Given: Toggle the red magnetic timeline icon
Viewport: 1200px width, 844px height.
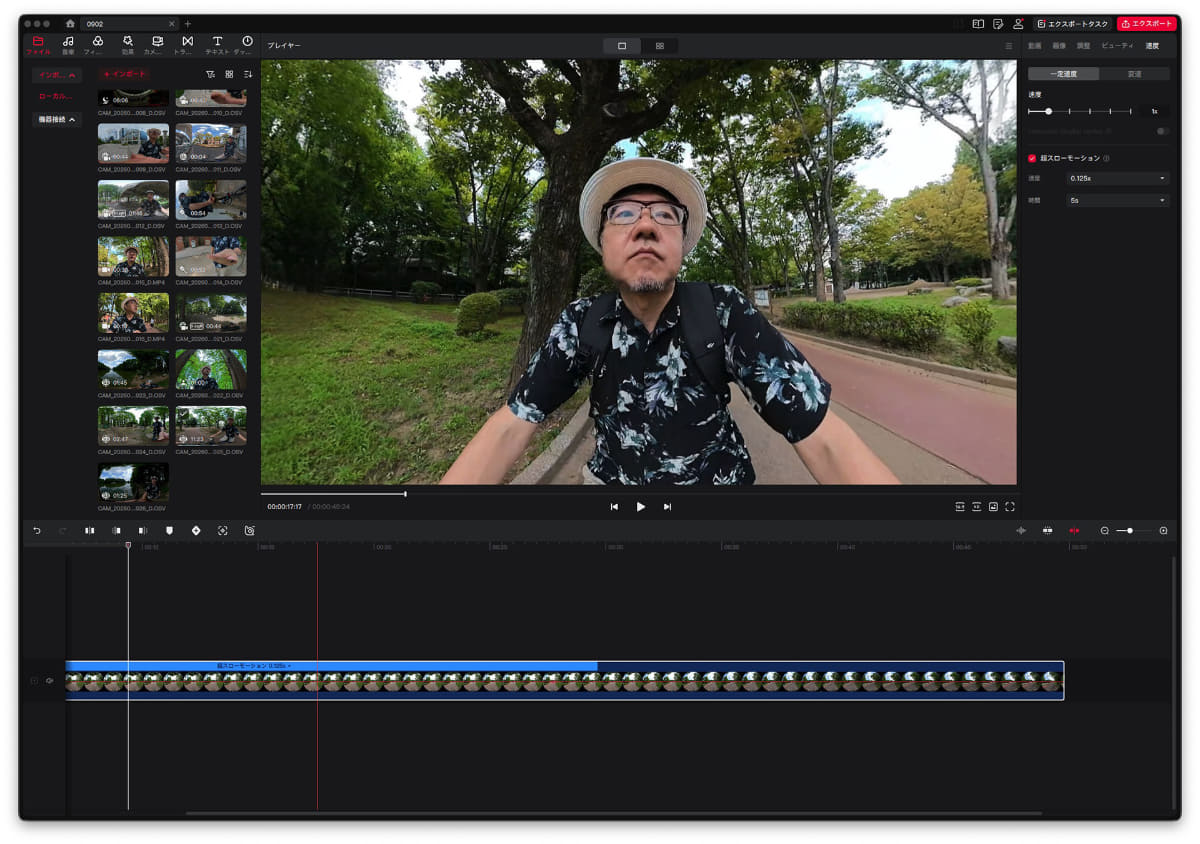Looking at the screenshot, I should [x=1074, y=530].
